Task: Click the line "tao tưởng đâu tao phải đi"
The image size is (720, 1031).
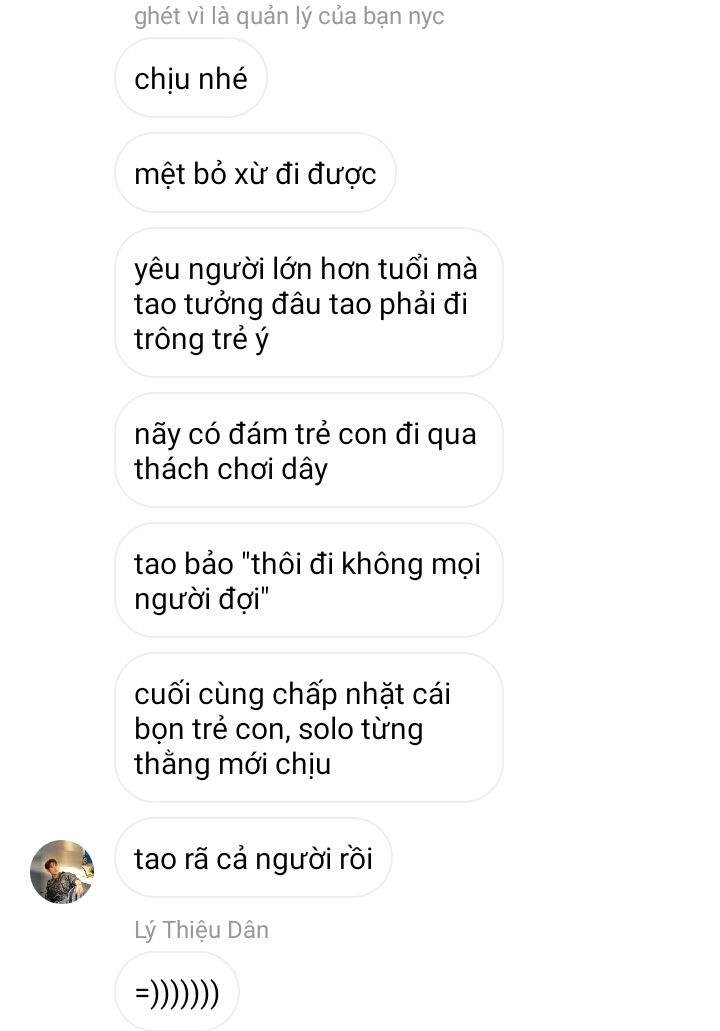Action: click(301, 304)
